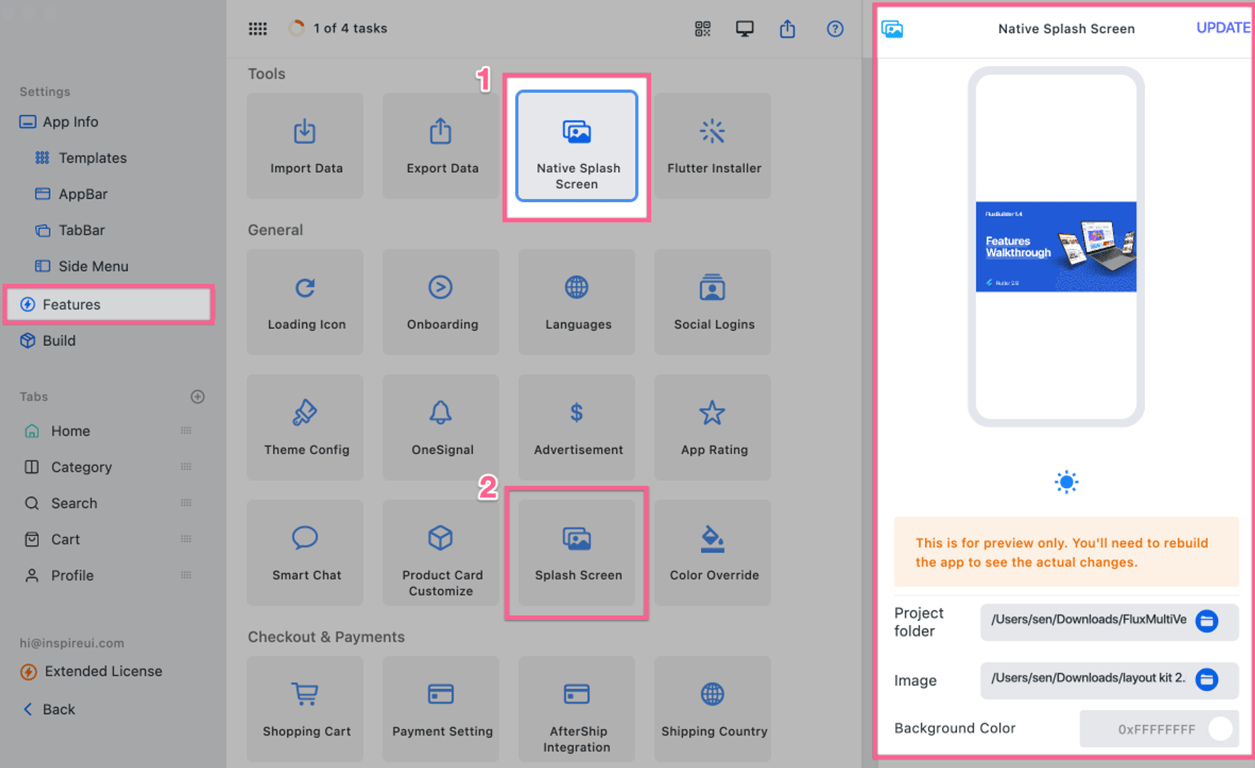The width and height of the screenshot is (1255, 768).
Task: Click the splash preview image in phone
Action: click(1056, 247)
